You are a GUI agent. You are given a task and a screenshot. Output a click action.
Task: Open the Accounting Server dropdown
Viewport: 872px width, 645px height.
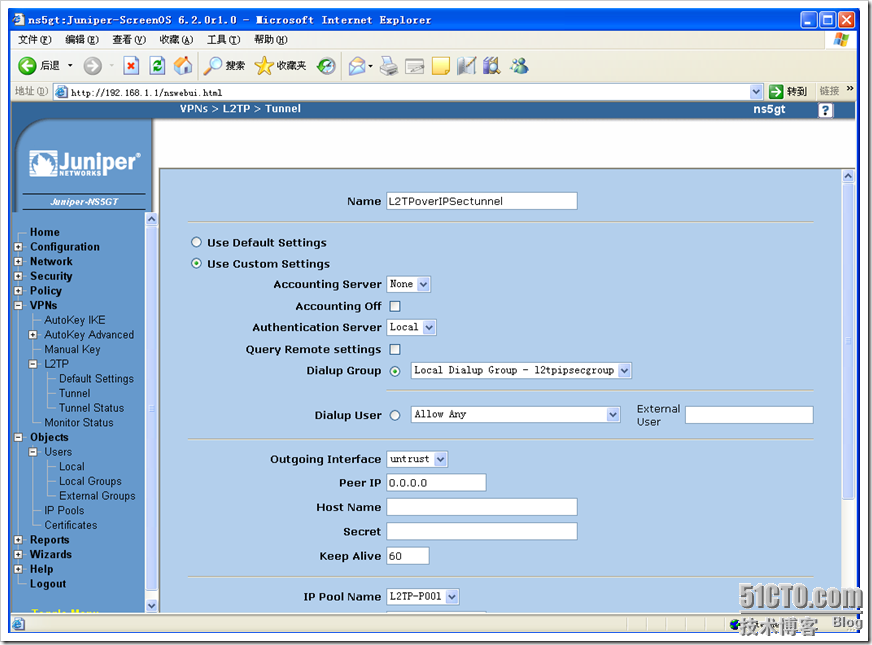[x=409, y=284]
